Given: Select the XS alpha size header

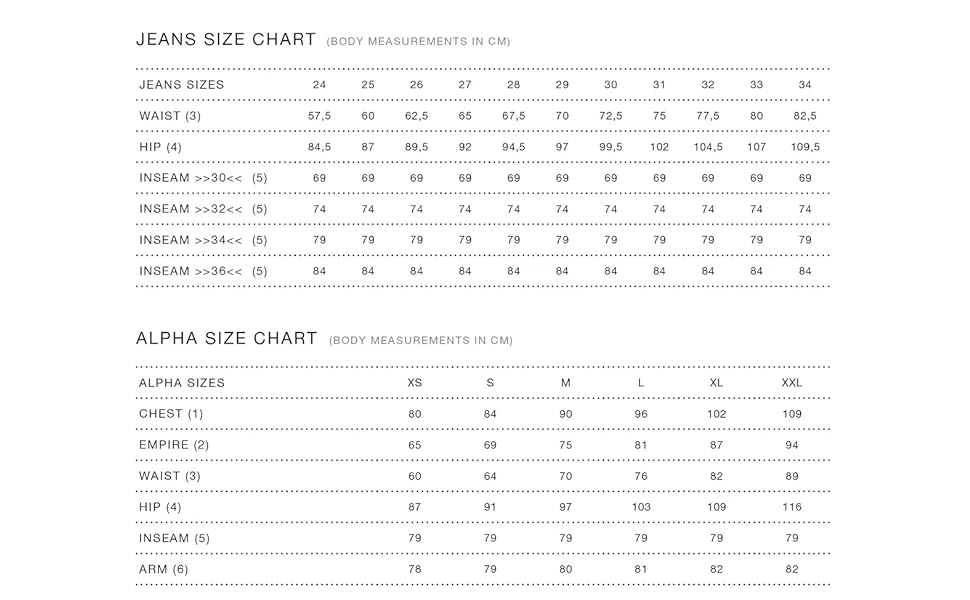Looking at the screenshot, I should click(415, 383).
